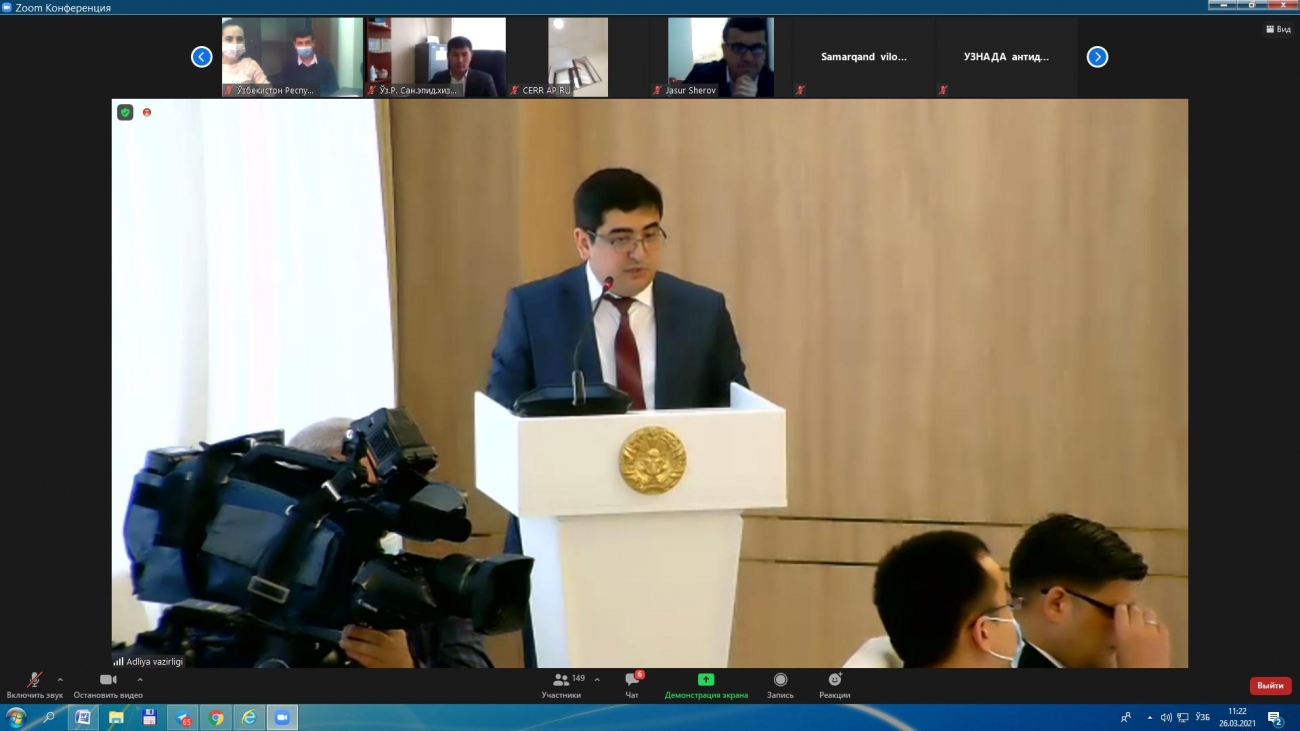Image resolution: width=1300 pixels, height=731 pixels.
Task: Select the Samarqand viloyati participant tile
Action: [x=864, y=57]
